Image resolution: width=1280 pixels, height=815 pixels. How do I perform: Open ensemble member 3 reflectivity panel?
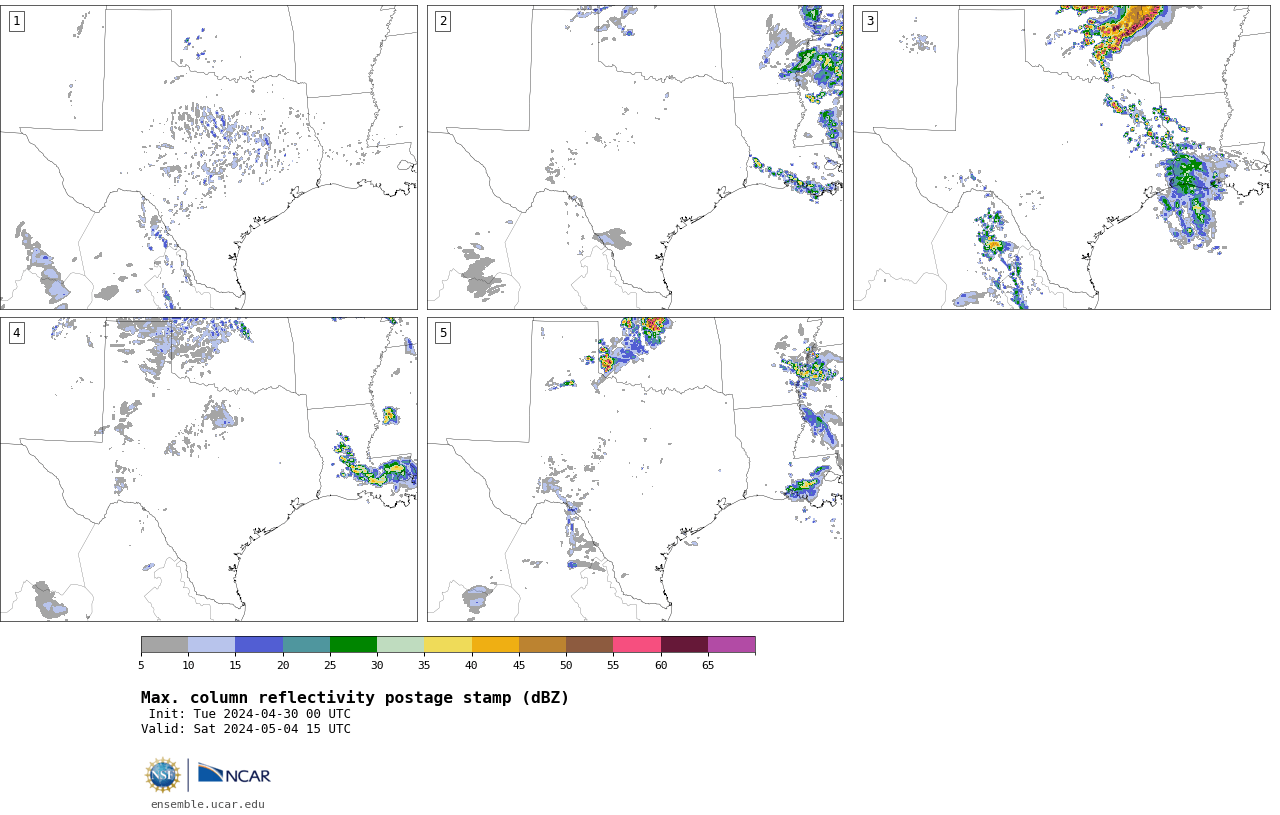tap(1061, 157)
